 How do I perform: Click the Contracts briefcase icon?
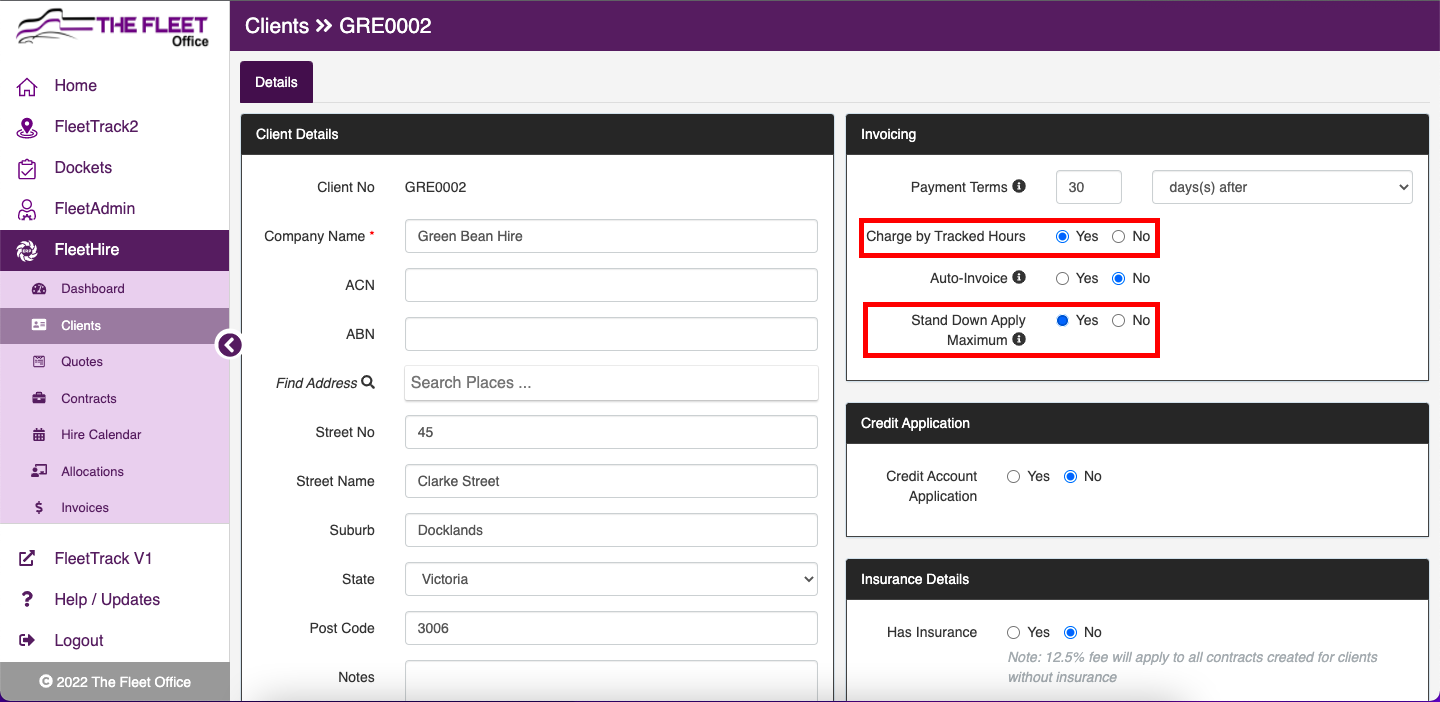tap(39, 398)
